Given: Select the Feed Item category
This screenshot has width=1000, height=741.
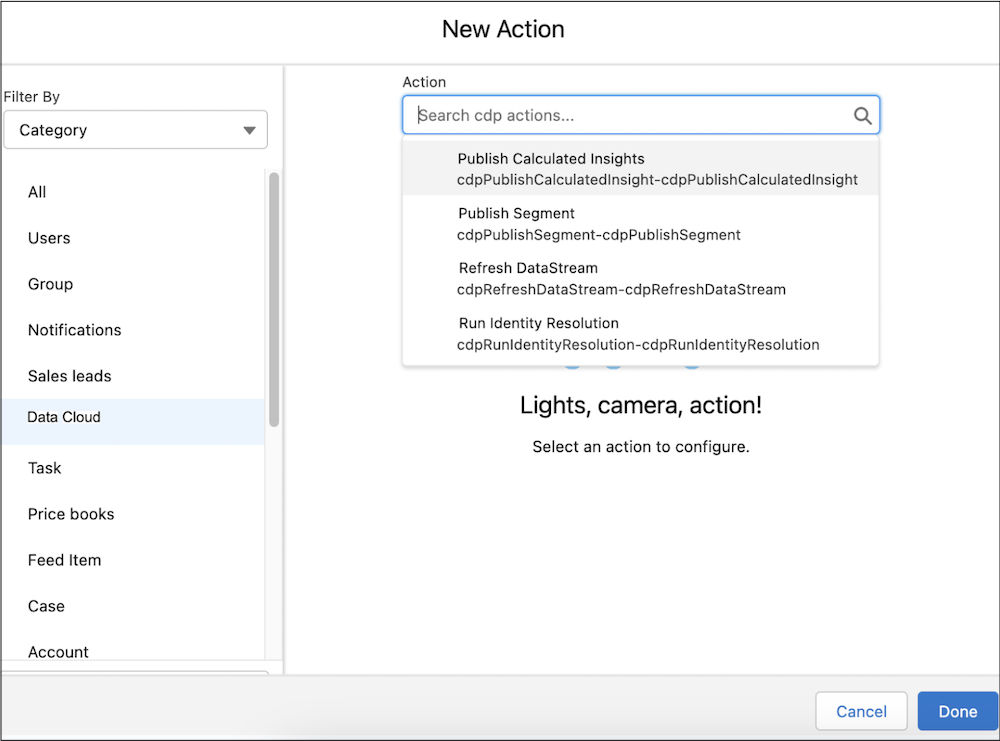Looking at the screenshot, I should coord(133,560).
